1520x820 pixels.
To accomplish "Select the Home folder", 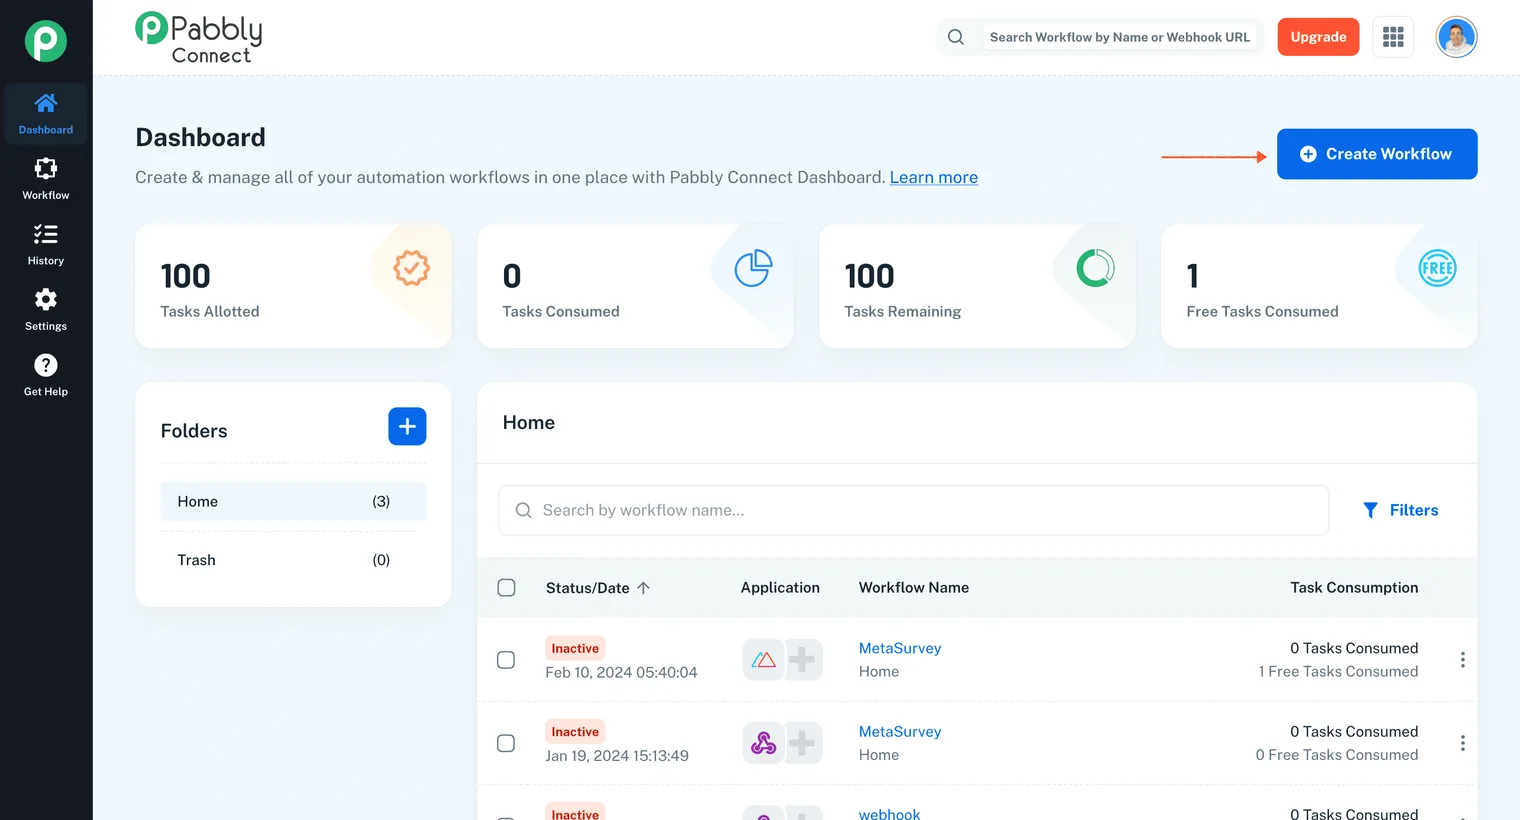I will [x=293, y=501].
